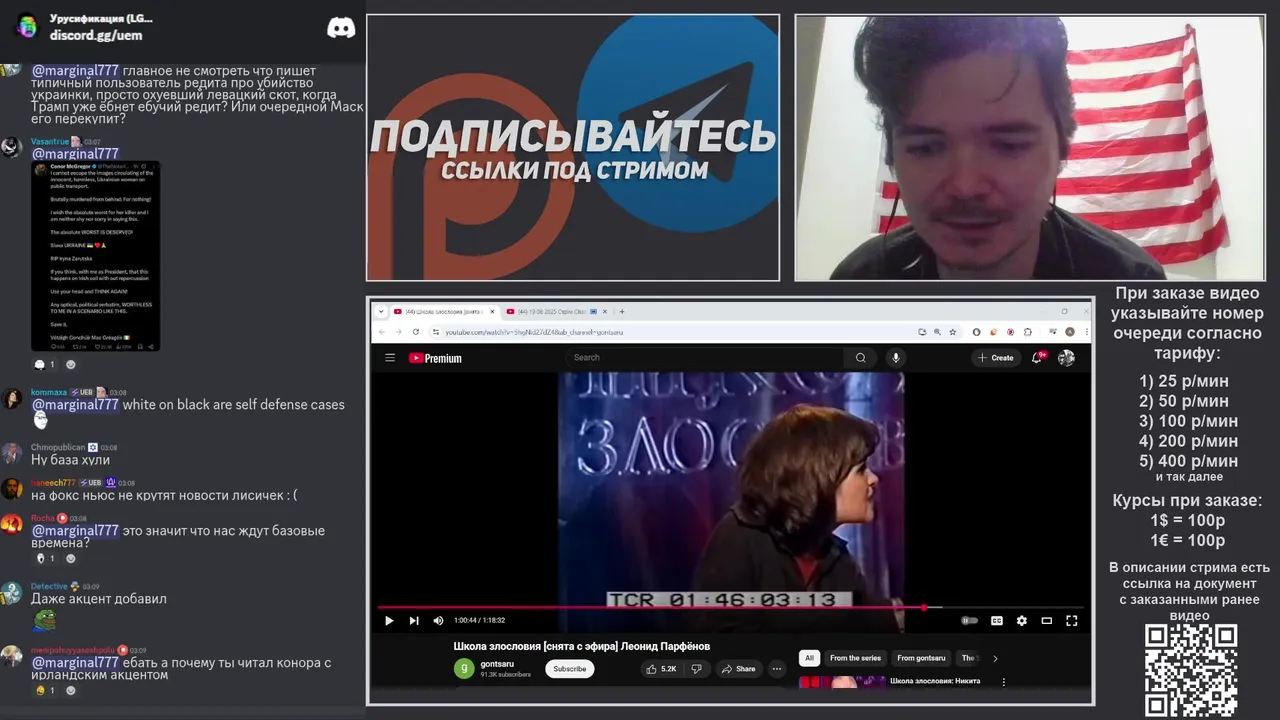Open browser tab search dropdown arrow

pyautogui.click(x=381, y=311)
